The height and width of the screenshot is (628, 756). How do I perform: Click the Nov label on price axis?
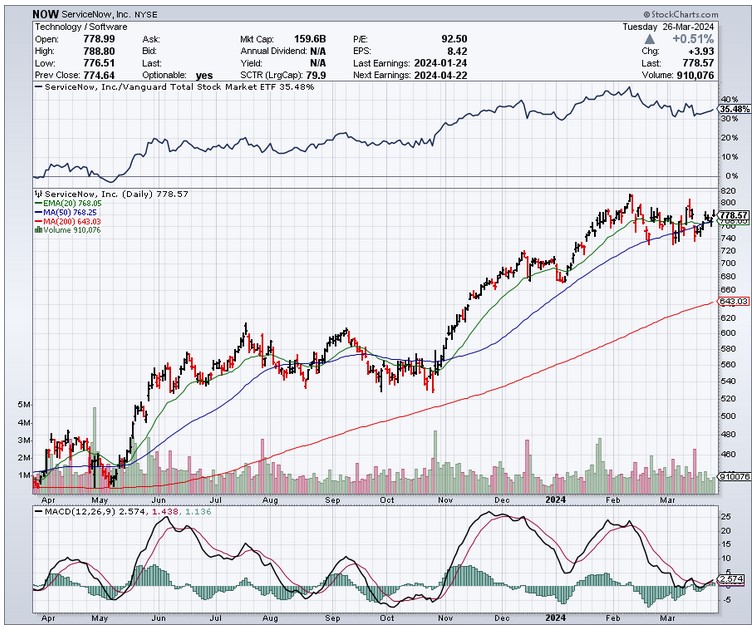click(x=446, y=496)
